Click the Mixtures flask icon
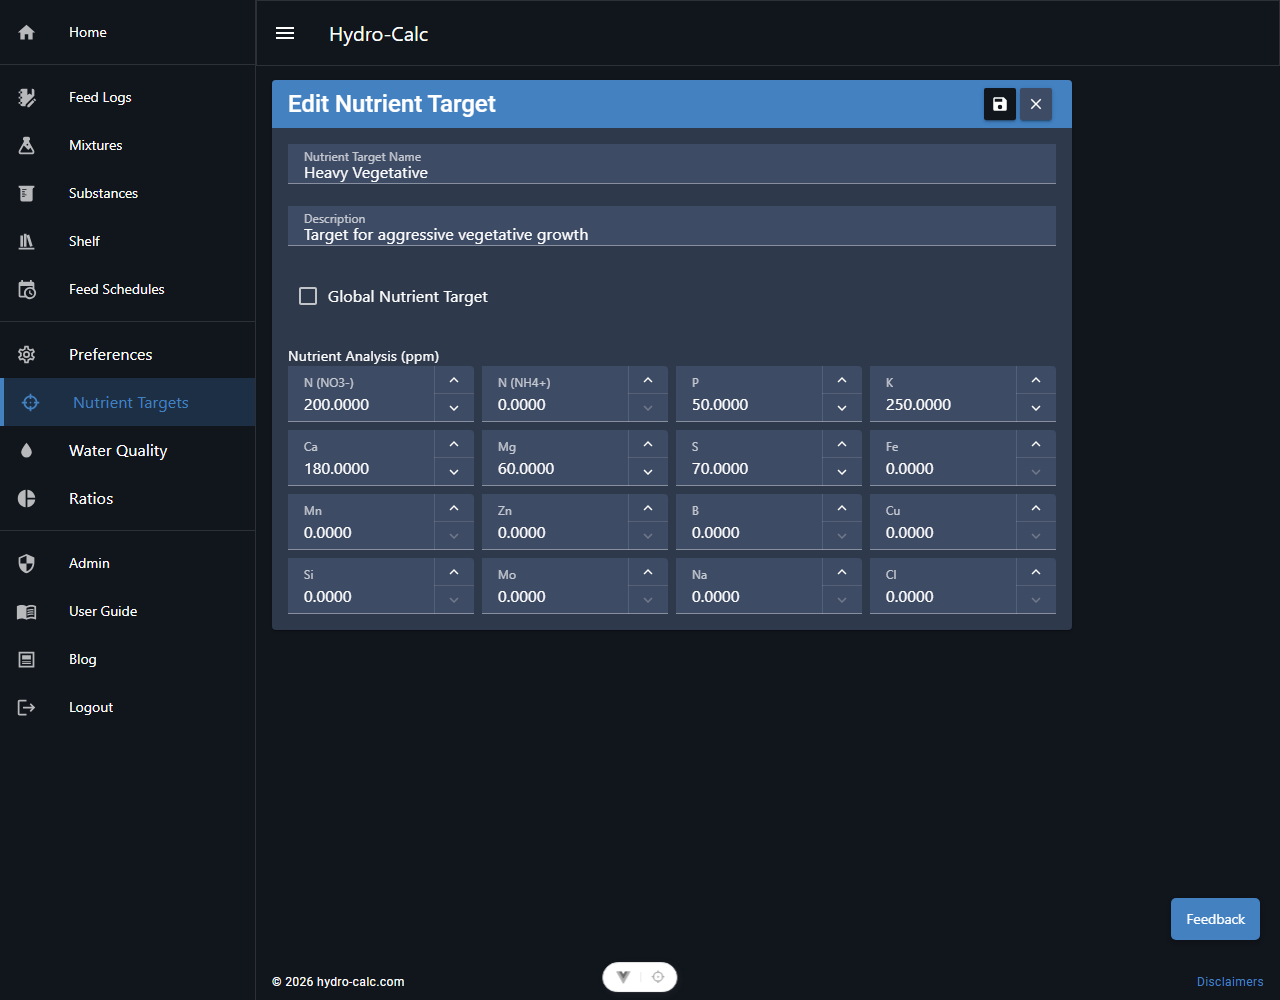The image size is (1280, 1000). 27,145
